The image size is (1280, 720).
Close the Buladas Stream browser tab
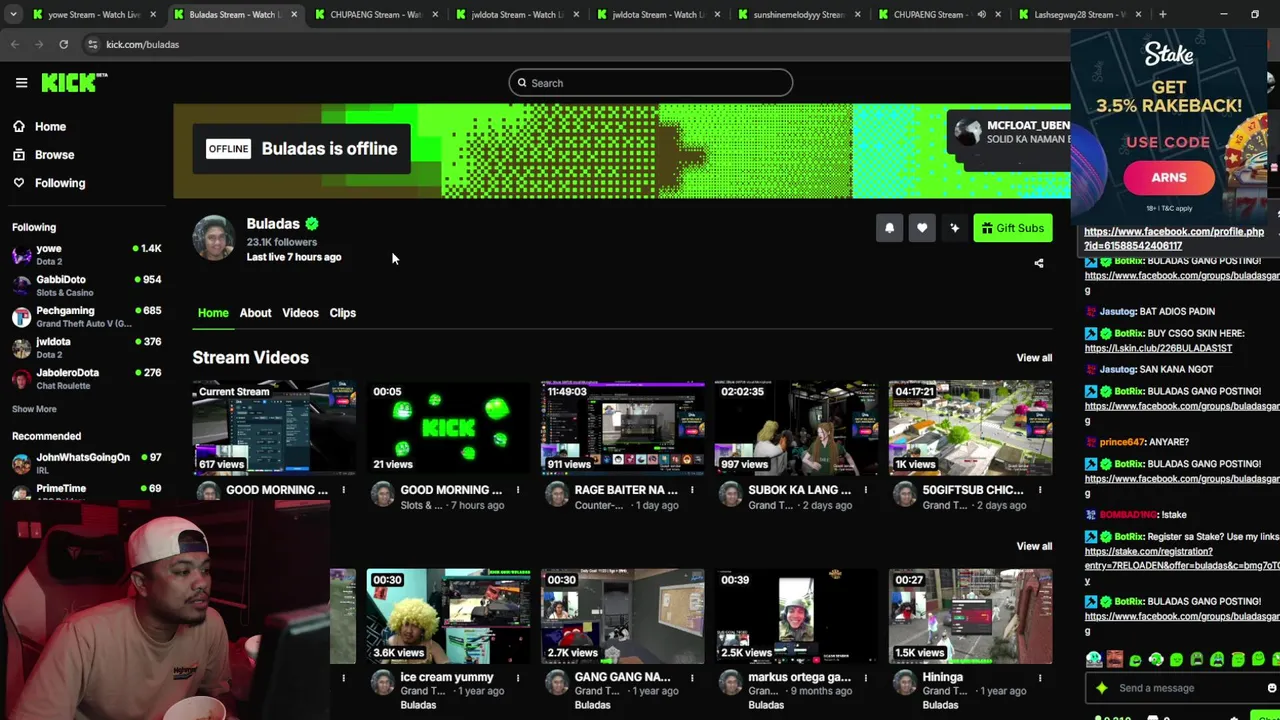point(294,15)
